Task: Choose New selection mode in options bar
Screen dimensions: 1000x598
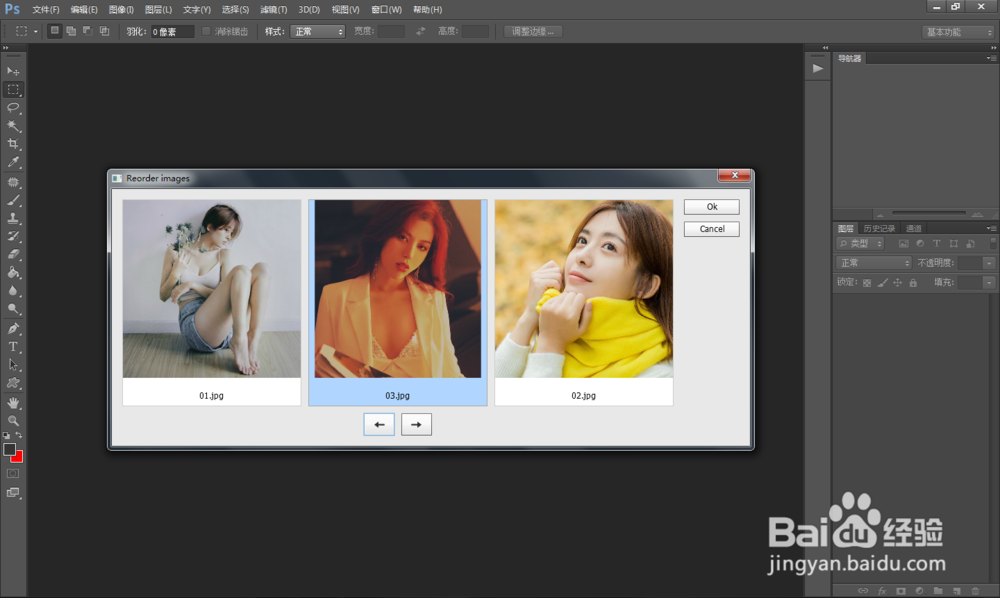Action: 55,31
